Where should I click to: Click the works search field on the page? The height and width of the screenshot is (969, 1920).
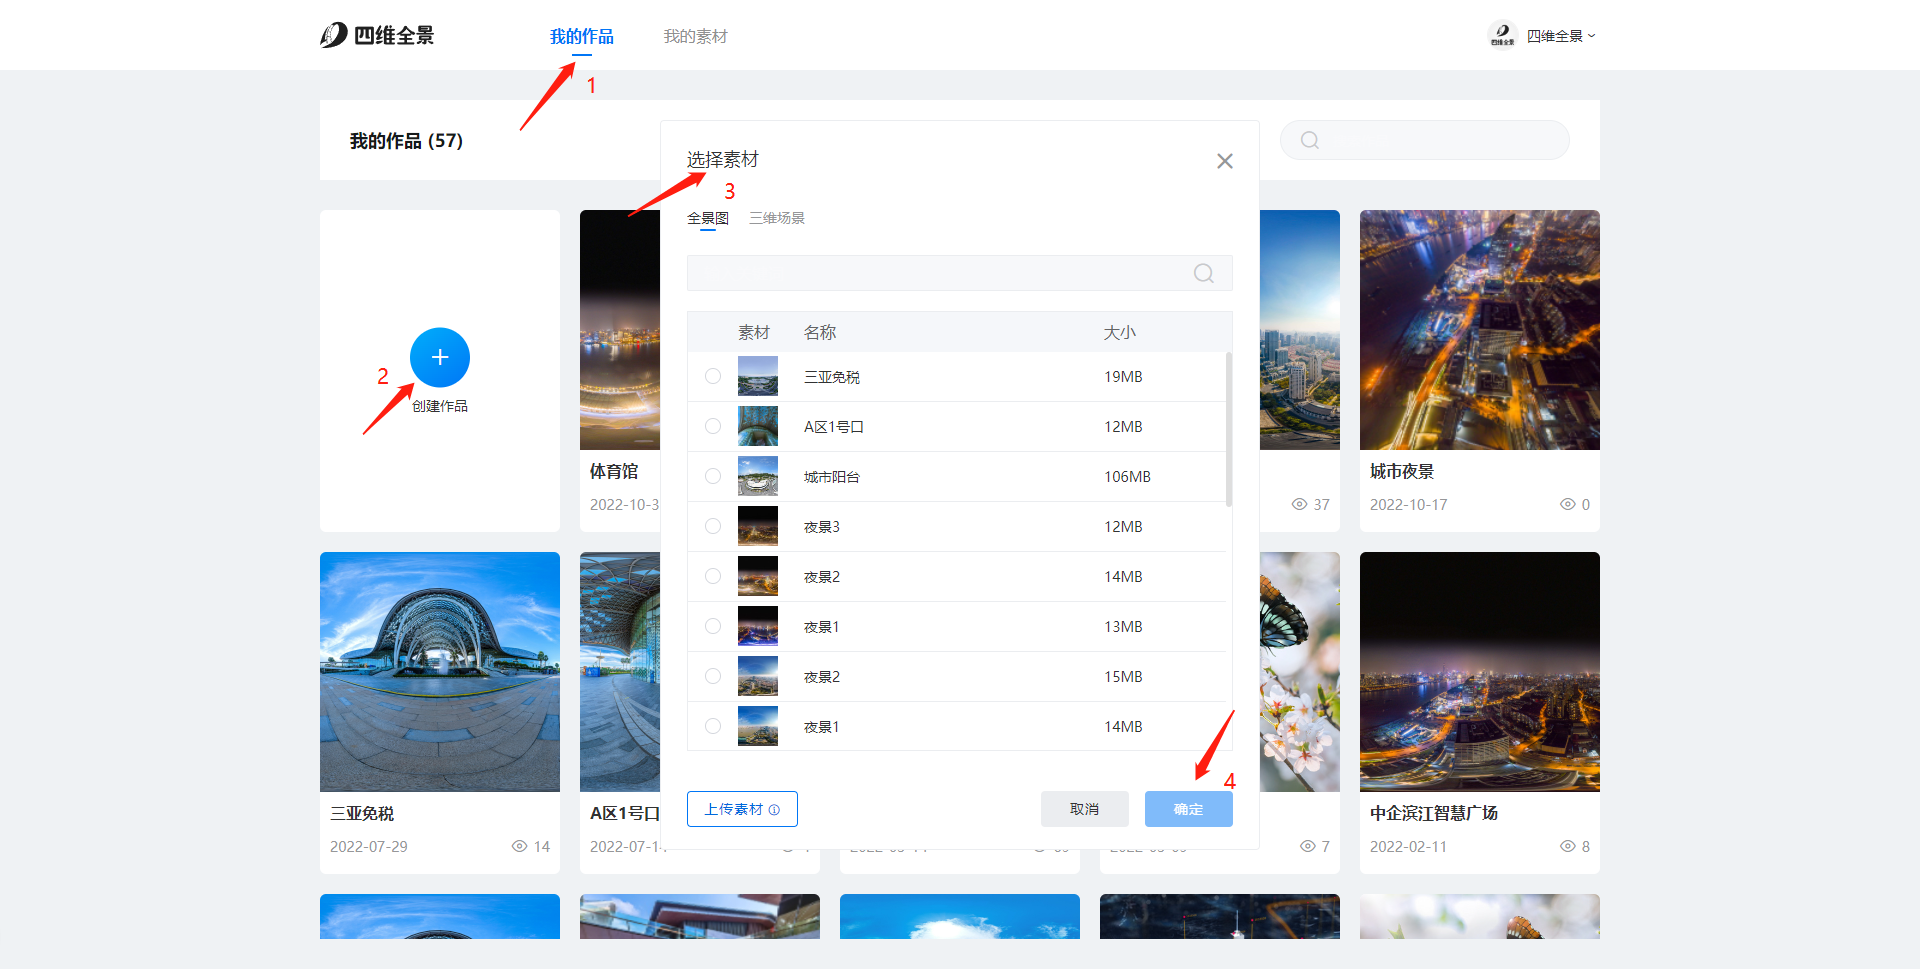pyautogui.click(x=1440, y=140)
